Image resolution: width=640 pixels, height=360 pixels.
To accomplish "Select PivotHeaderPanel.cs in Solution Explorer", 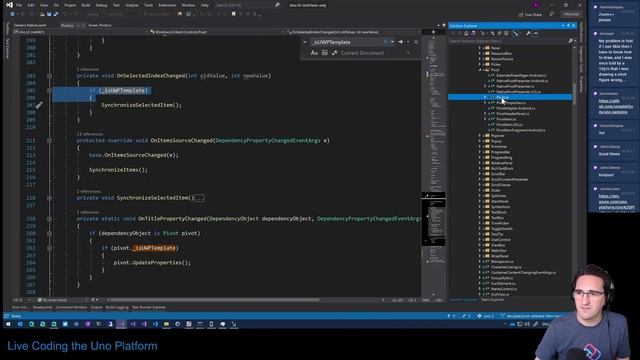I will pyautogui.click(x=513, y=114).
